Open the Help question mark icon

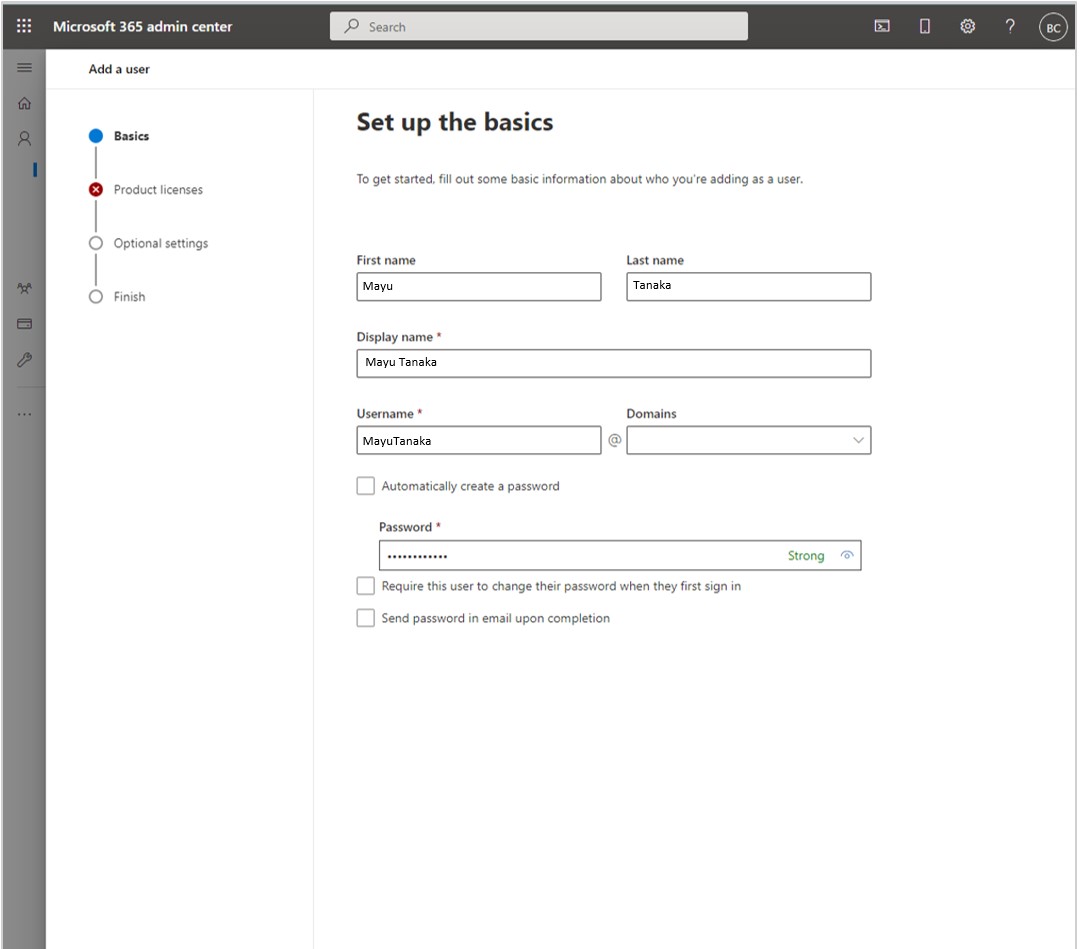[1010, 27]
